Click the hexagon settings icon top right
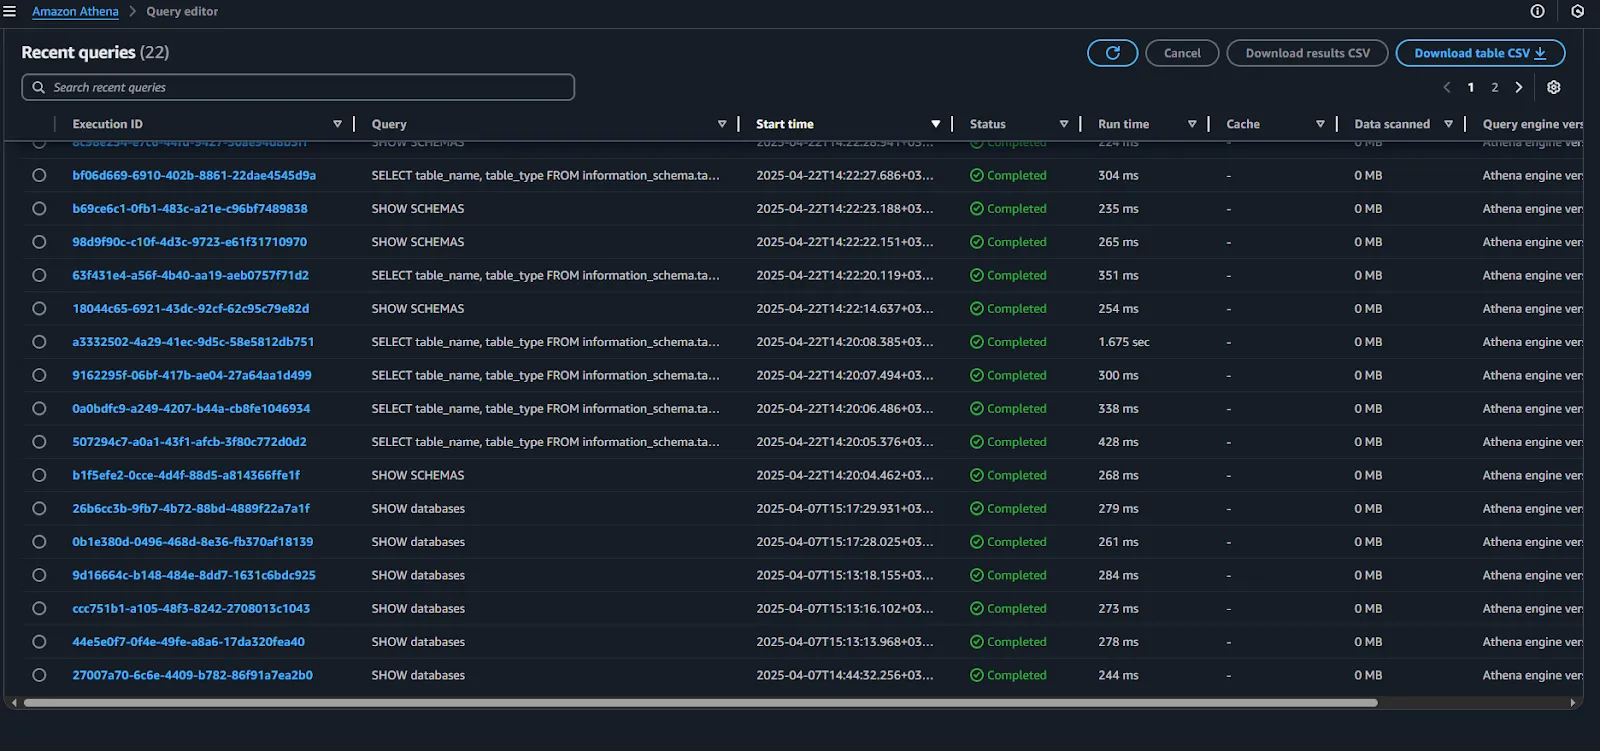 point(1577,12)
